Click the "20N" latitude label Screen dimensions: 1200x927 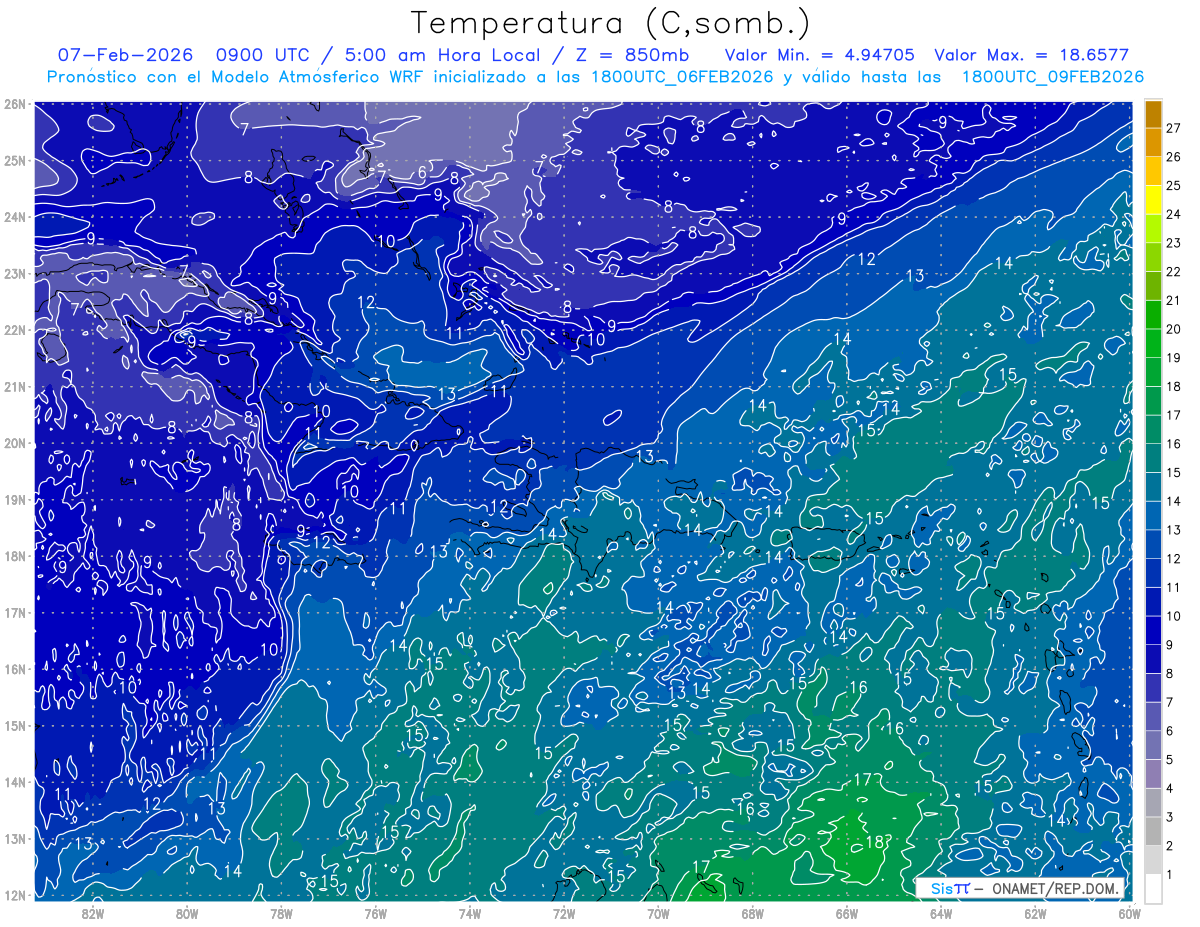[14, 443]
